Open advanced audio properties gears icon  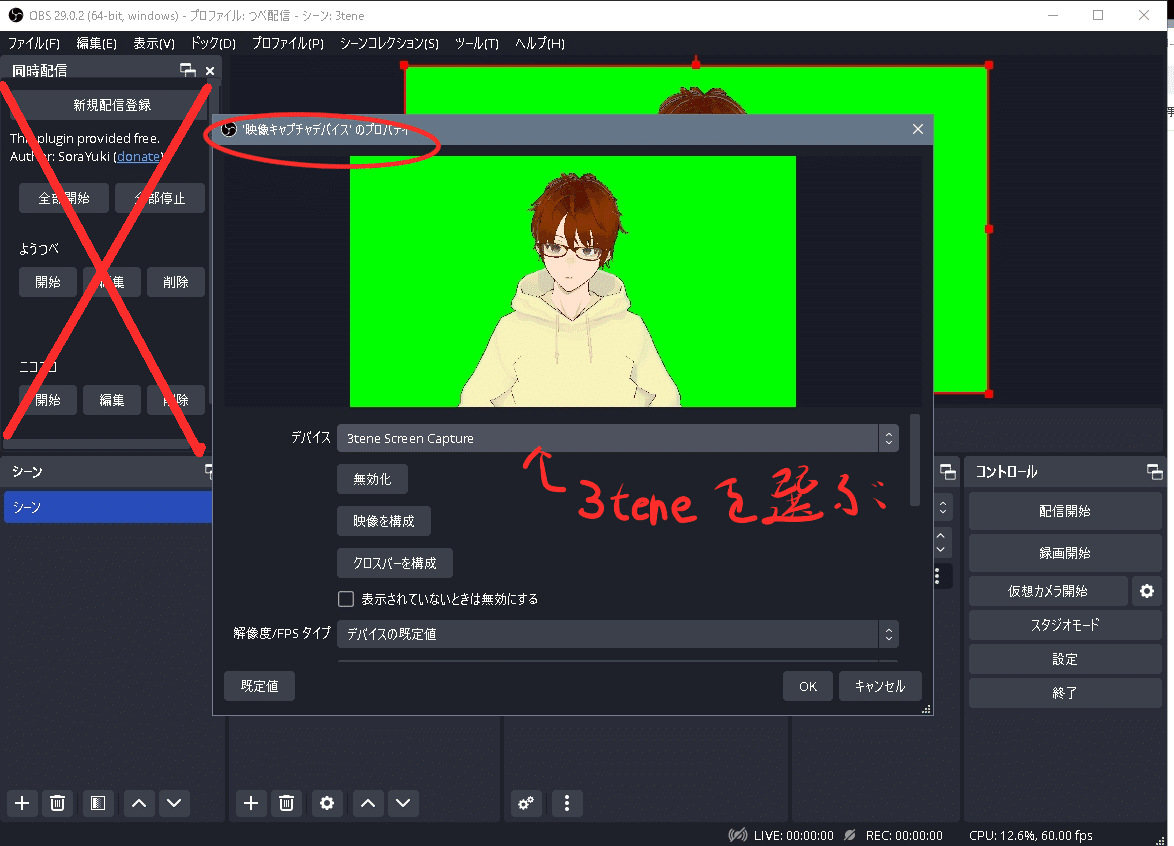[x=526, y=803]
